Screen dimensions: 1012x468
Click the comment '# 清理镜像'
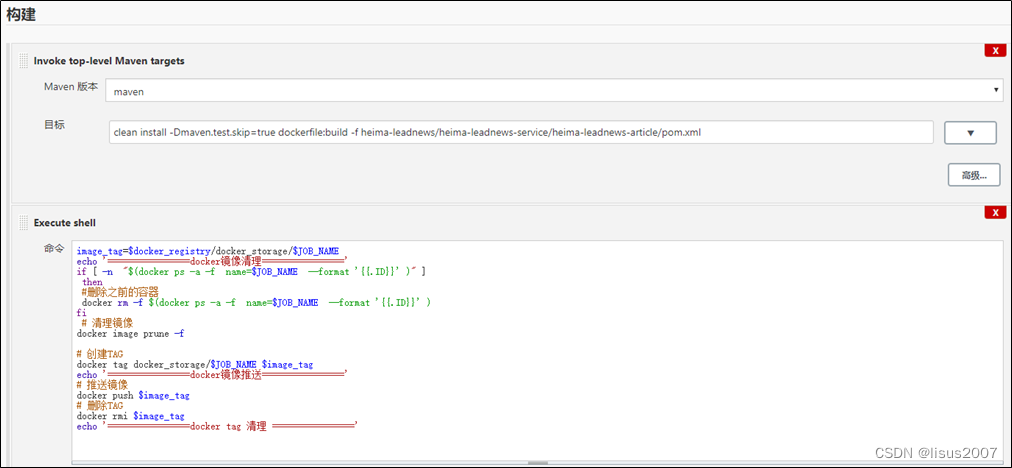tap(108, 323)
